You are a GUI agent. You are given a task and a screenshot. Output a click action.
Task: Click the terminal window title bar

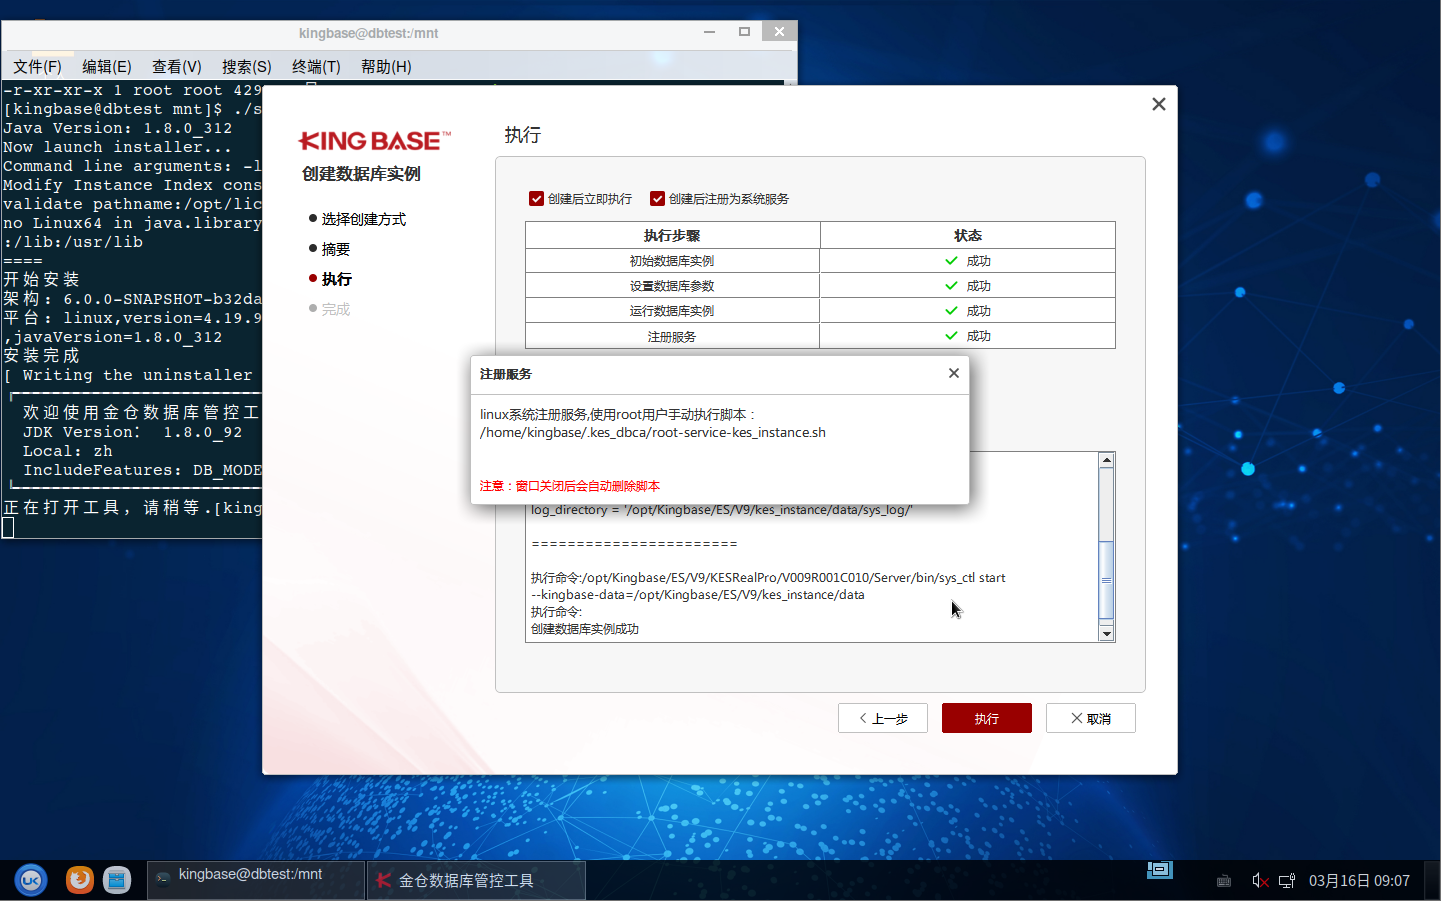368,33
